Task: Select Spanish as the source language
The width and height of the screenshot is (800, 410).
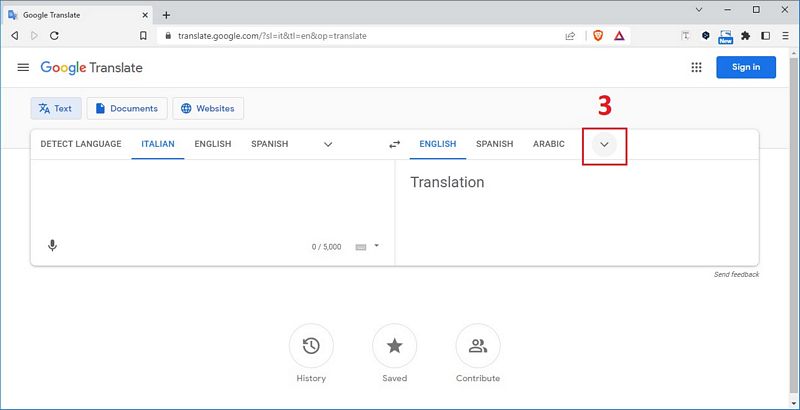Action: tap(269, 144)
